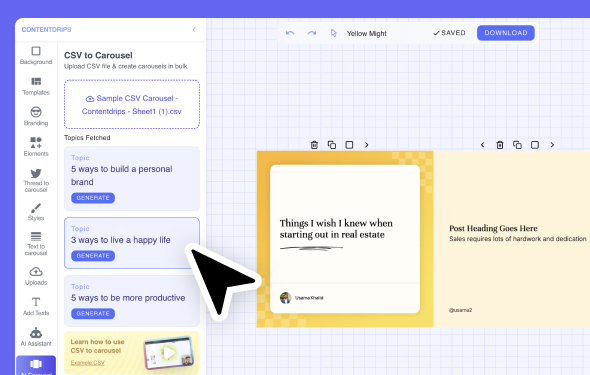The height and width of the screenshot is (375, 590).
Task: Move first slide right with chevron
Action: click(x=367, y=145)
